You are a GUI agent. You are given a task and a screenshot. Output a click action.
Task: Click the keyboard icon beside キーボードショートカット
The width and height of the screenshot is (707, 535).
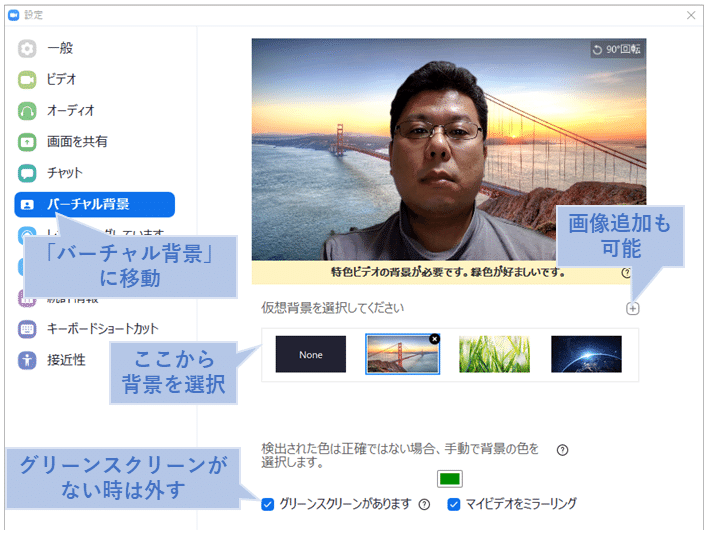click(x=27, y=329)
